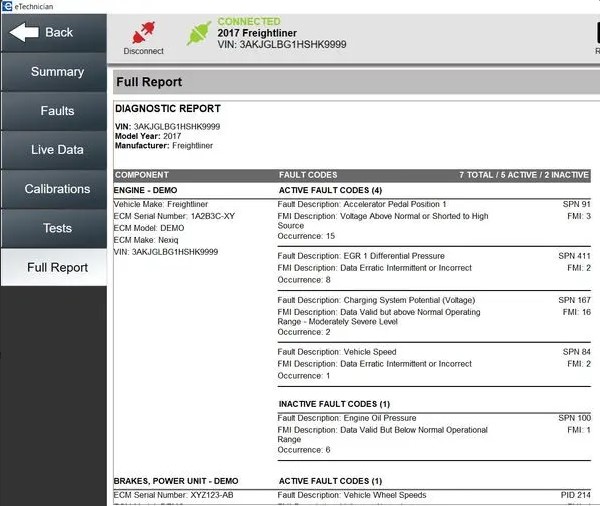Switch to the Faults tab
This screenshot has width=600, height=506.
tap(56, 111)
